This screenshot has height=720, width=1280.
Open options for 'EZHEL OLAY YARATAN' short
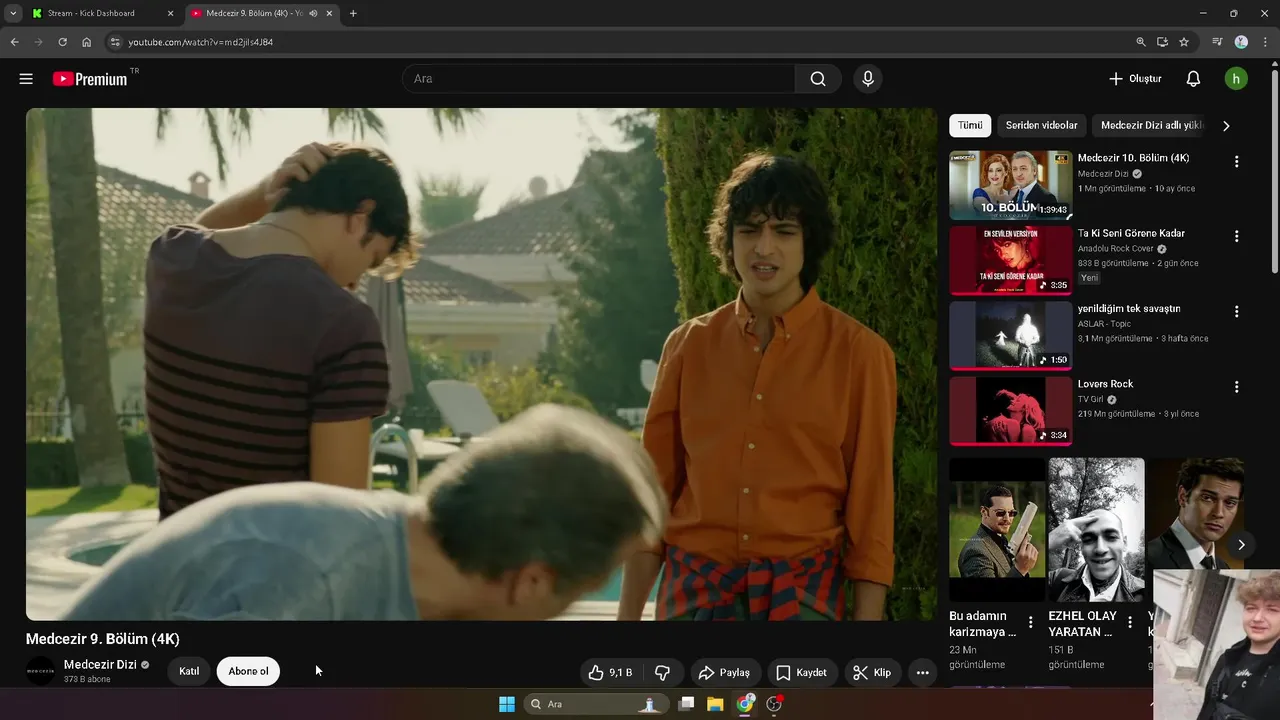tap(1130, 622)
